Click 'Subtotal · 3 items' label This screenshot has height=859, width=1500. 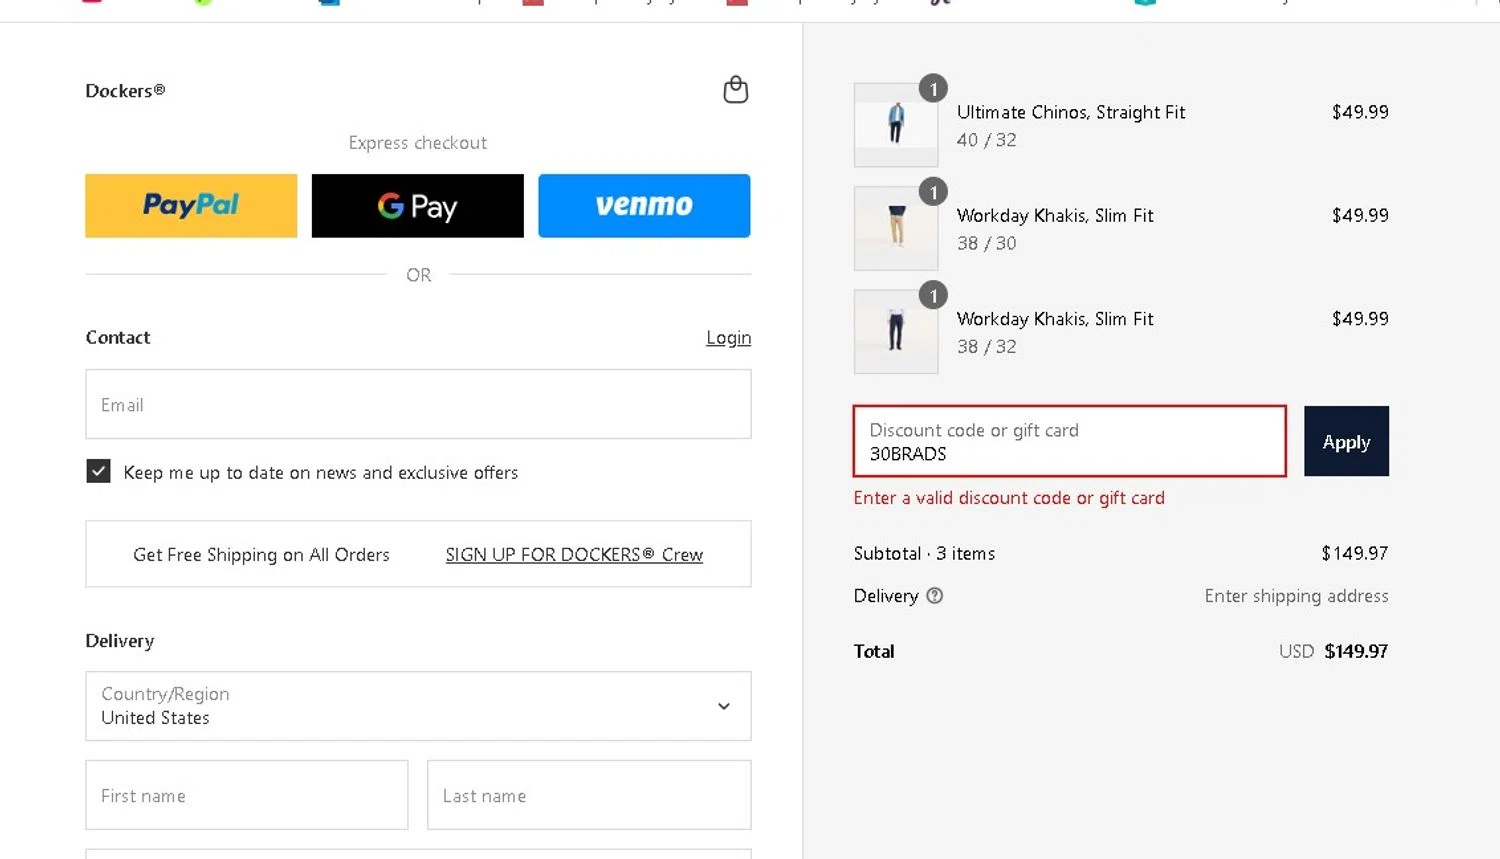point(924,553)
